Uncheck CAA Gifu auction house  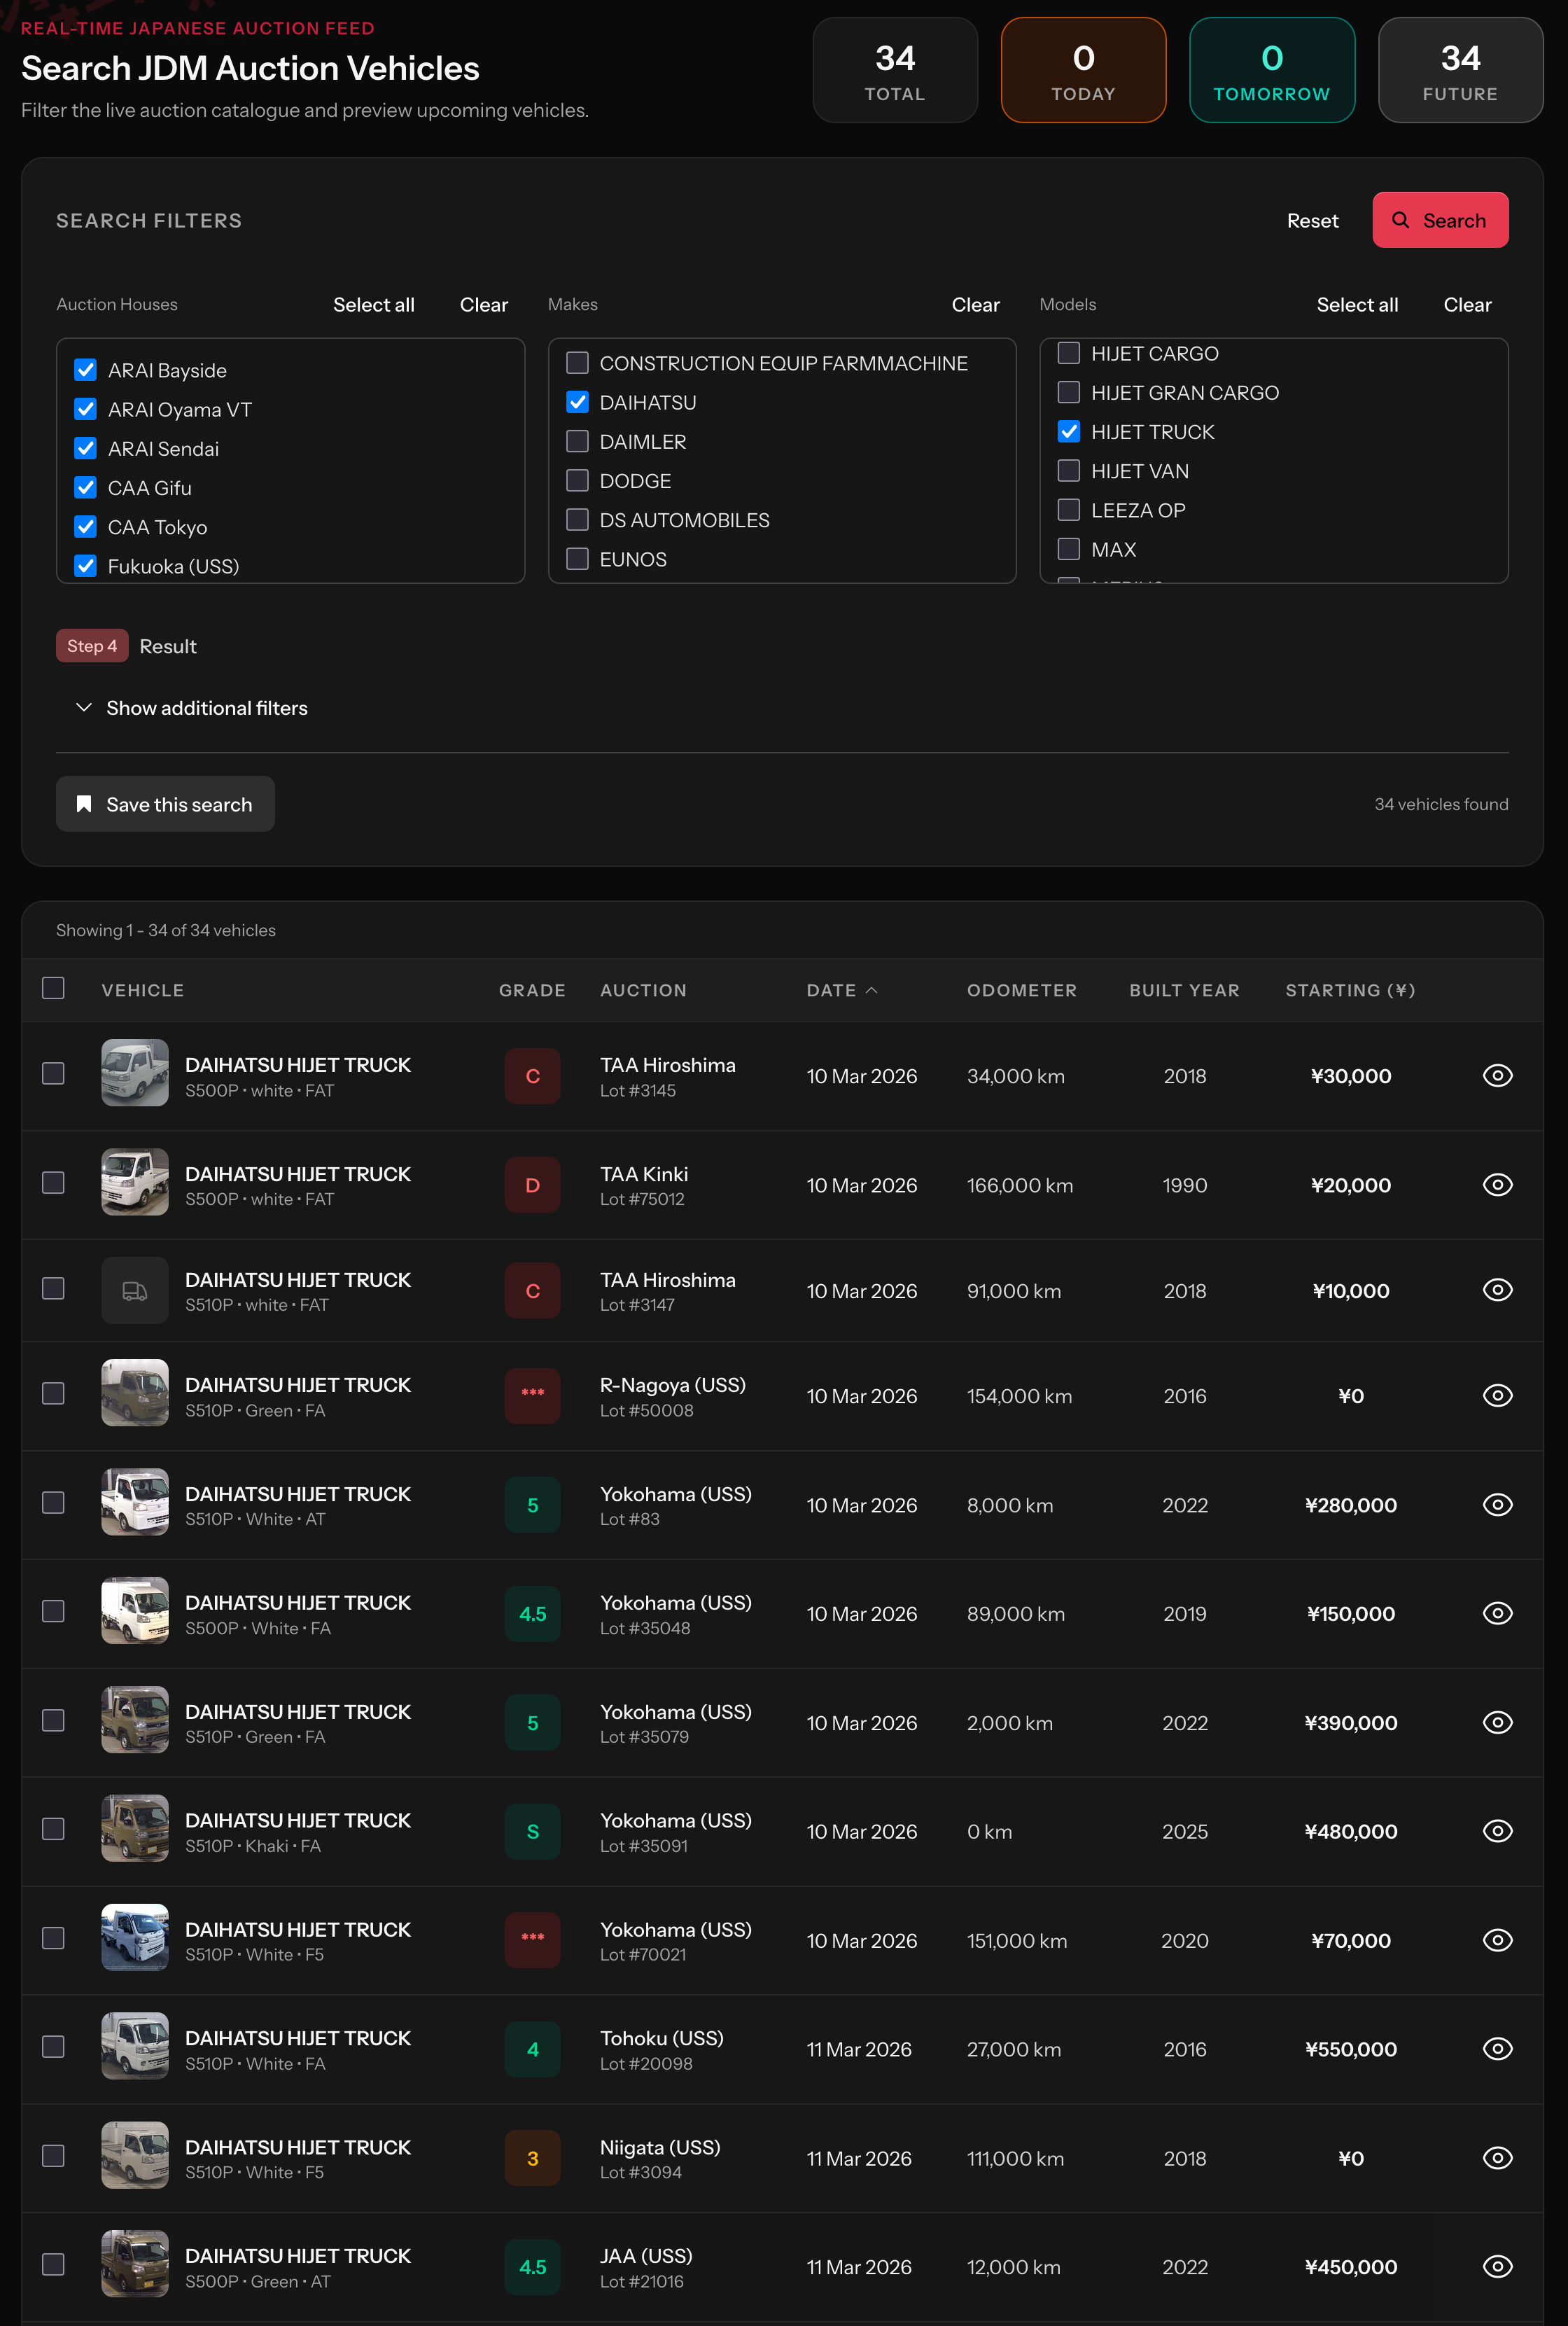pos(86,488)
